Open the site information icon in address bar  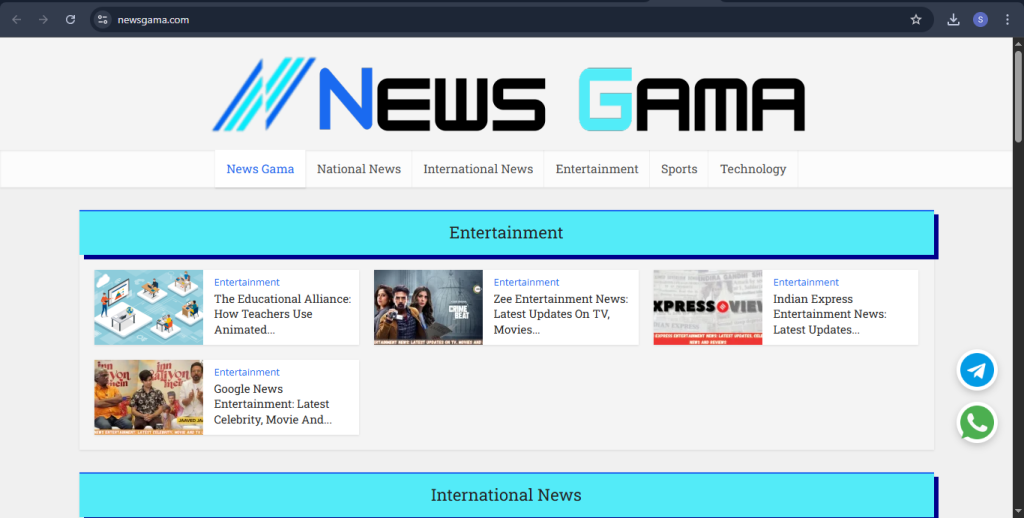point(103,20)
